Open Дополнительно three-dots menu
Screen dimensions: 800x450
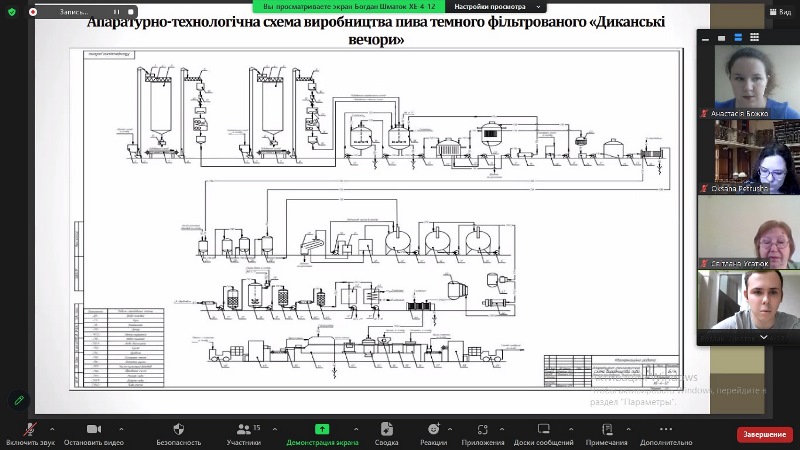point(666,429)
